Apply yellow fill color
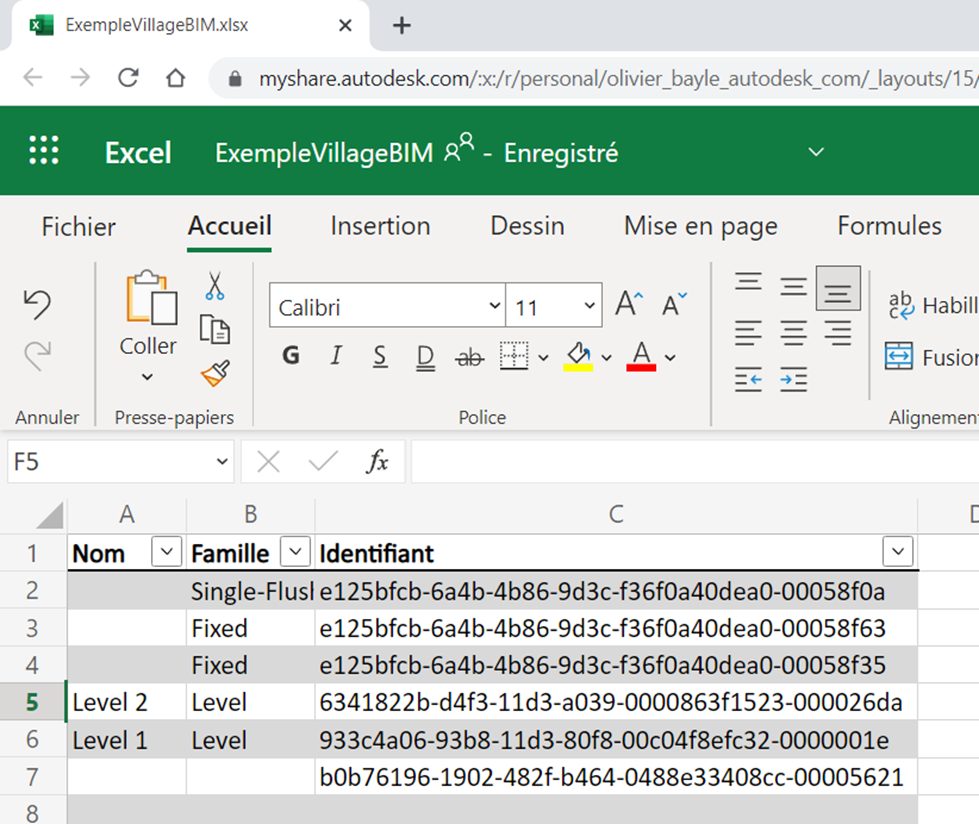 click(x=578, y=357)
